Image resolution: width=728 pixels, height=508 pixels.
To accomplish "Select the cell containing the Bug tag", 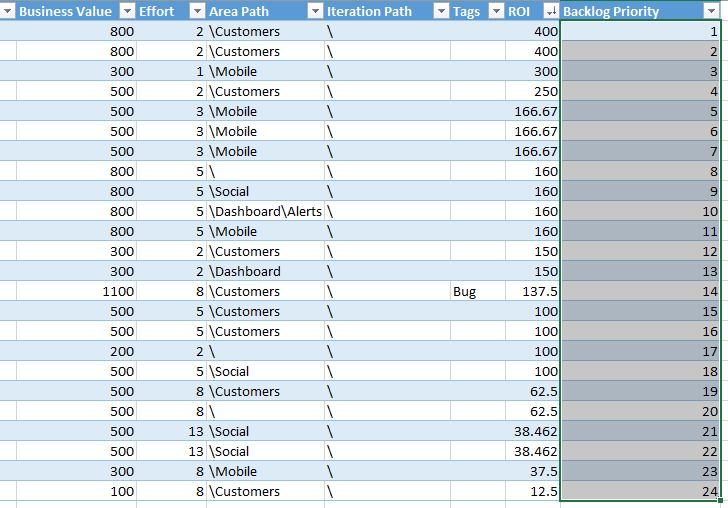I will click(477, 291).
